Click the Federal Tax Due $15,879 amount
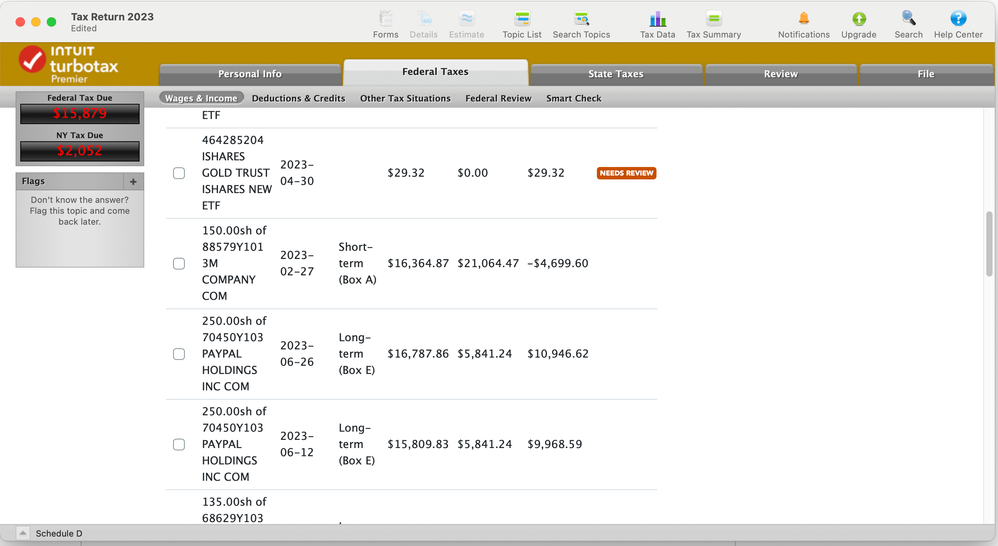The height and width of the screenshot is (546, 998). 80,114
